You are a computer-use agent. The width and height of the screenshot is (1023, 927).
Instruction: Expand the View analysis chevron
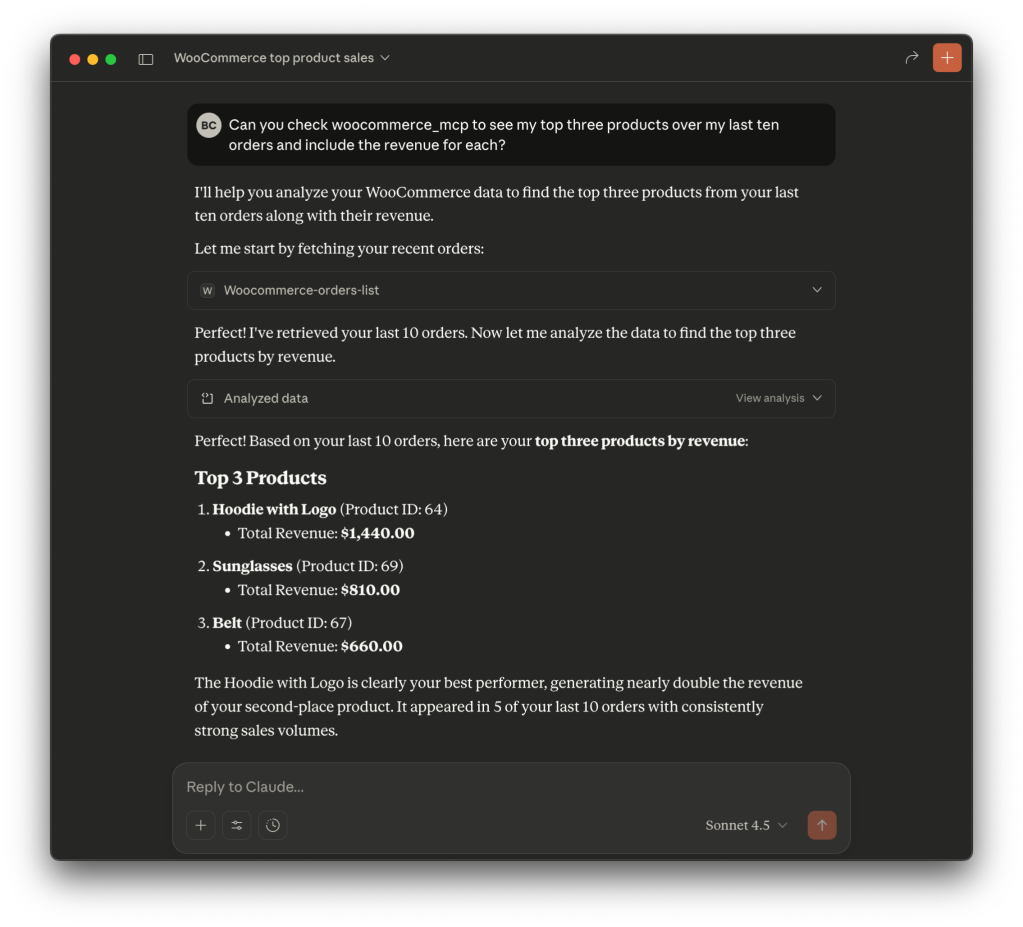817,398
